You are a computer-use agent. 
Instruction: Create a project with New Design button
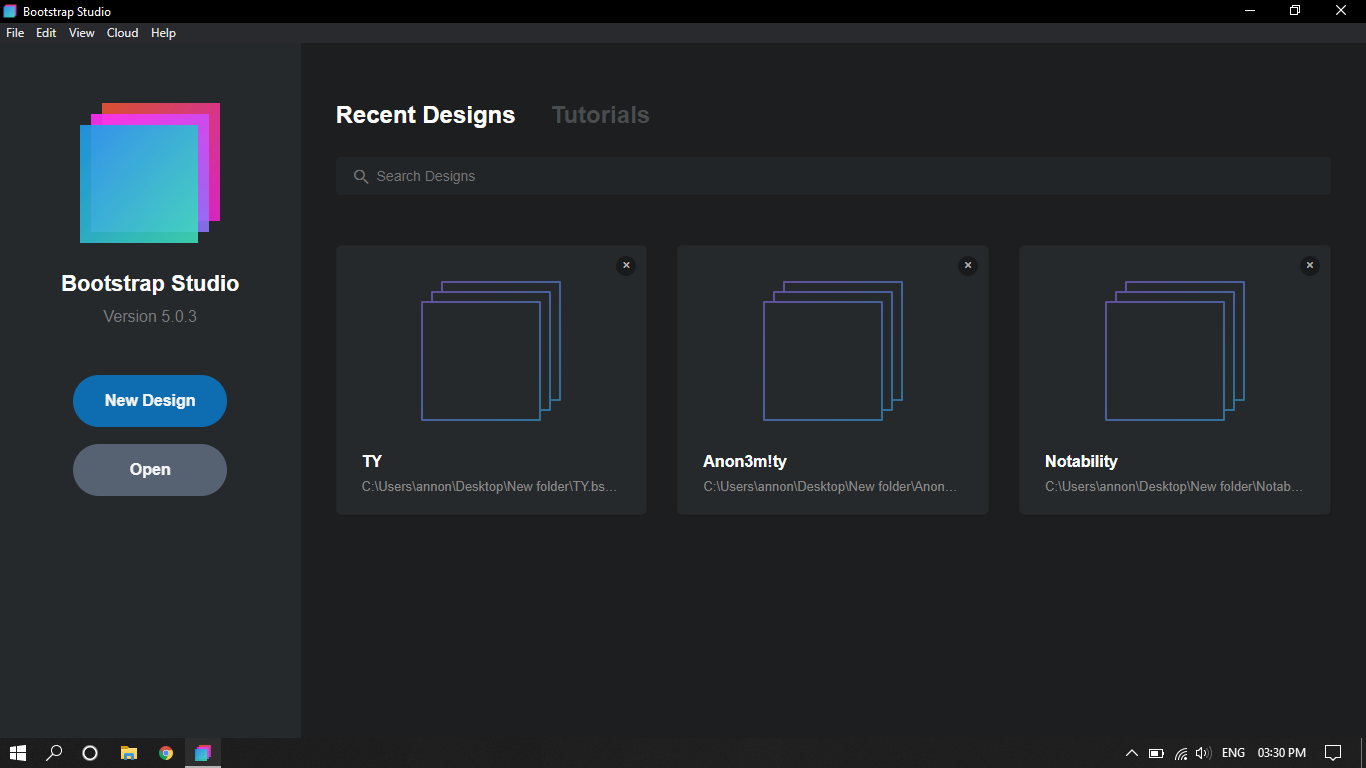click(x=150, y=401)
